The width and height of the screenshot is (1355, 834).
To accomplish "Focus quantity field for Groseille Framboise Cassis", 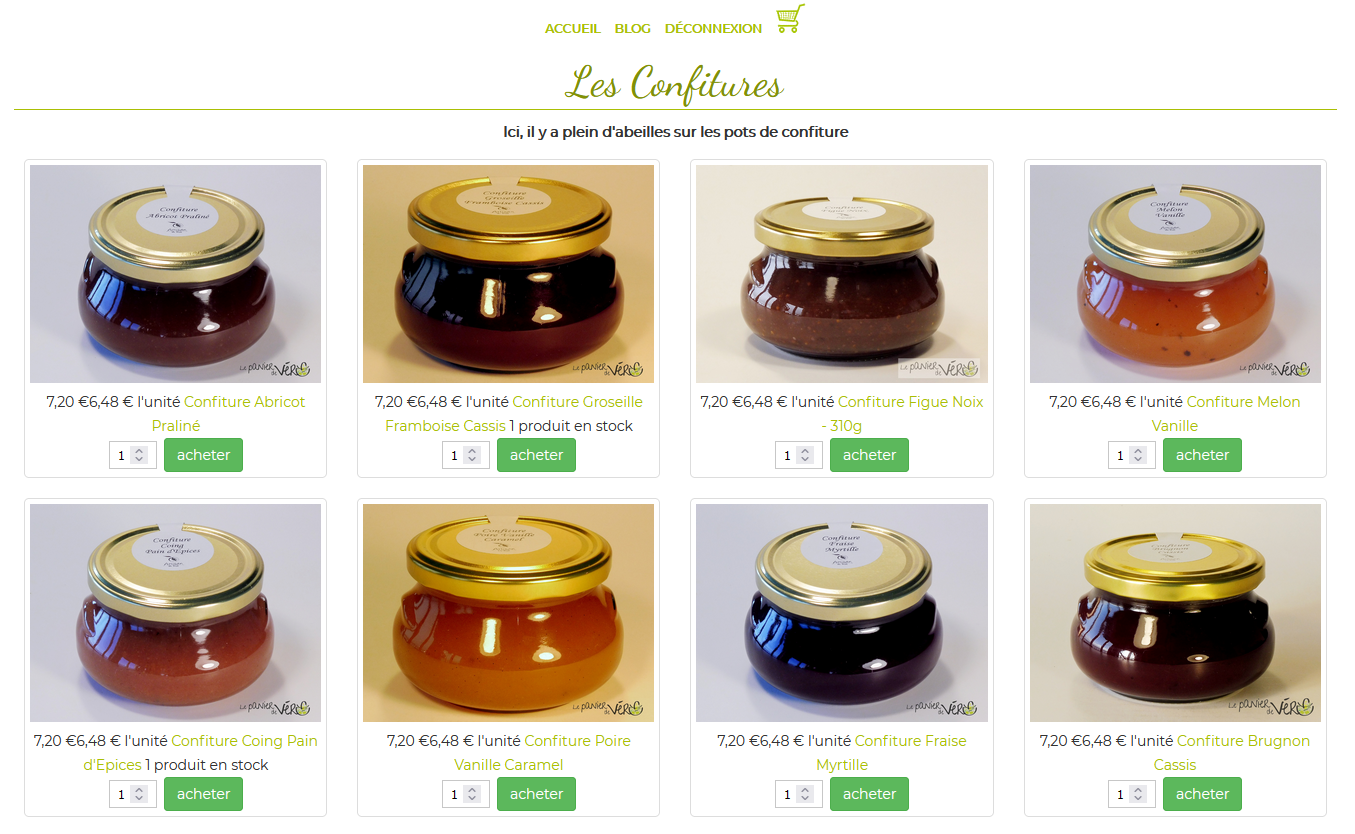I will tap(466, 455).
